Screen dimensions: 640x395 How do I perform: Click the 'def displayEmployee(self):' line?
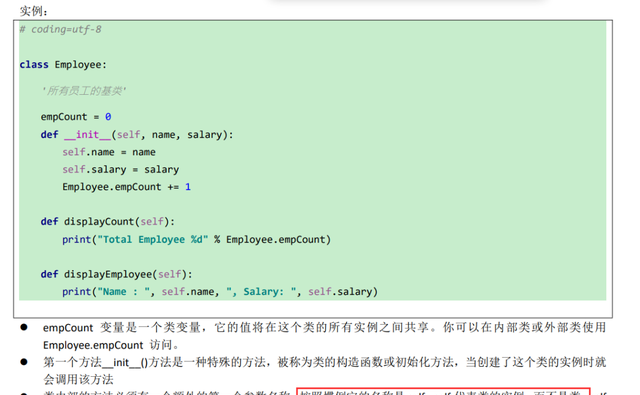(116, 274)
